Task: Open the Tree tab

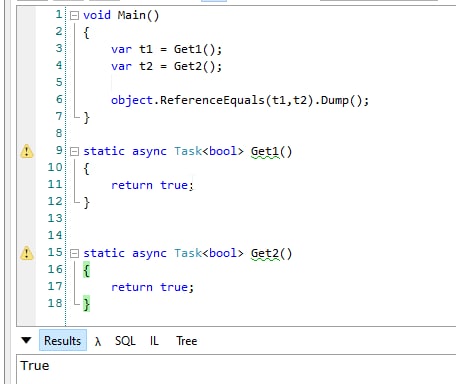Action: [x=187, y=341]
